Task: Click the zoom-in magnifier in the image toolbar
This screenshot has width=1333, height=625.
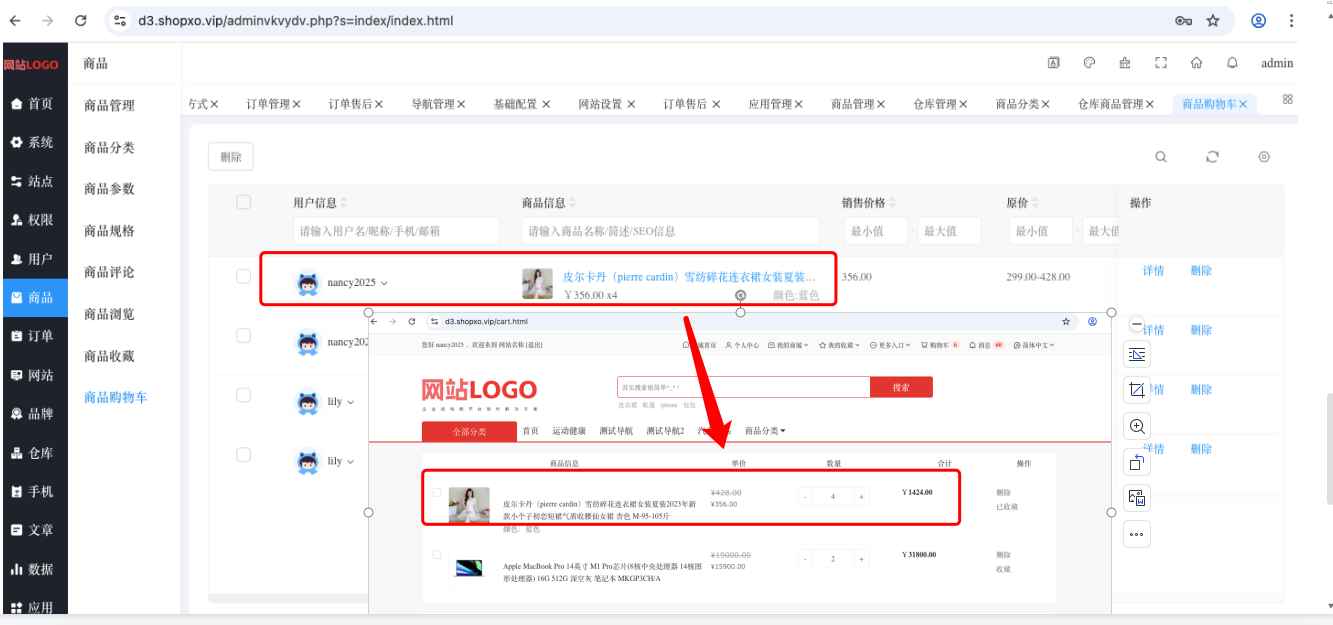Action: point(1136,426)
